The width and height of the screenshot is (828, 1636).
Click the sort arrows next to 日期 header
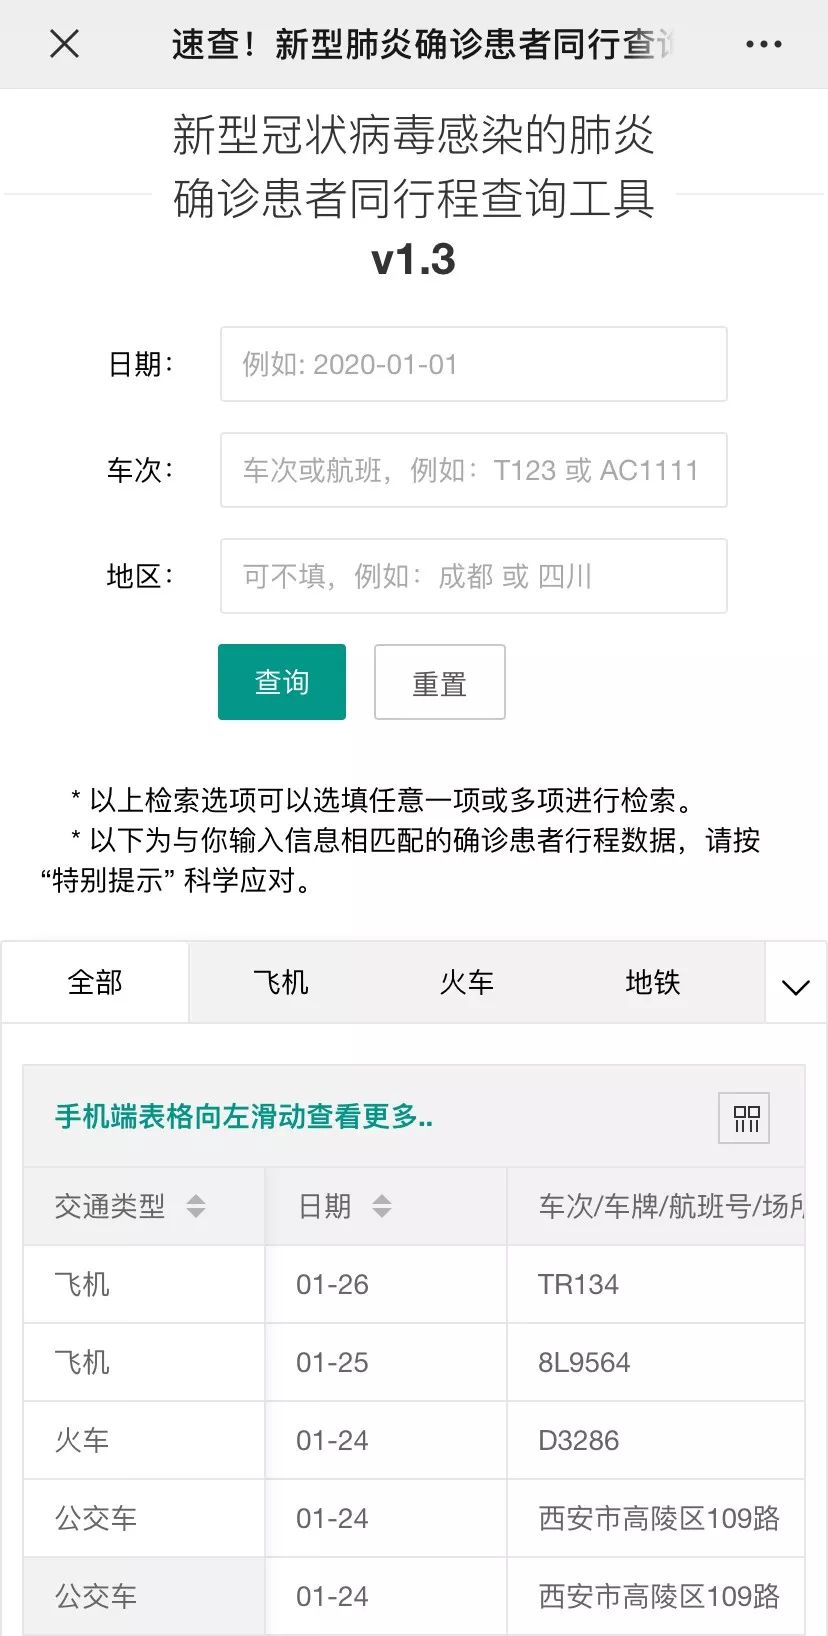[382, 1207]
